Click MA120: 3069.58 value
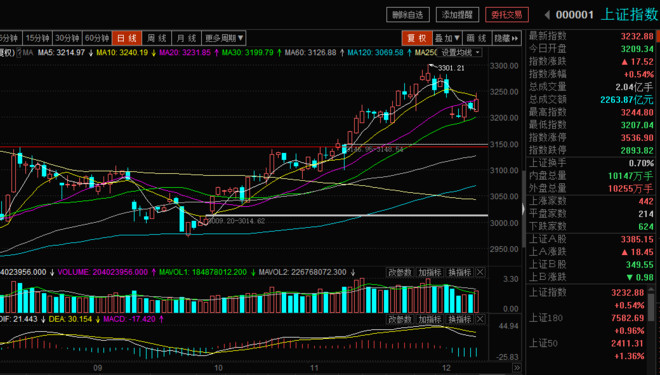660x375 pixels. [x=375, y=53]
